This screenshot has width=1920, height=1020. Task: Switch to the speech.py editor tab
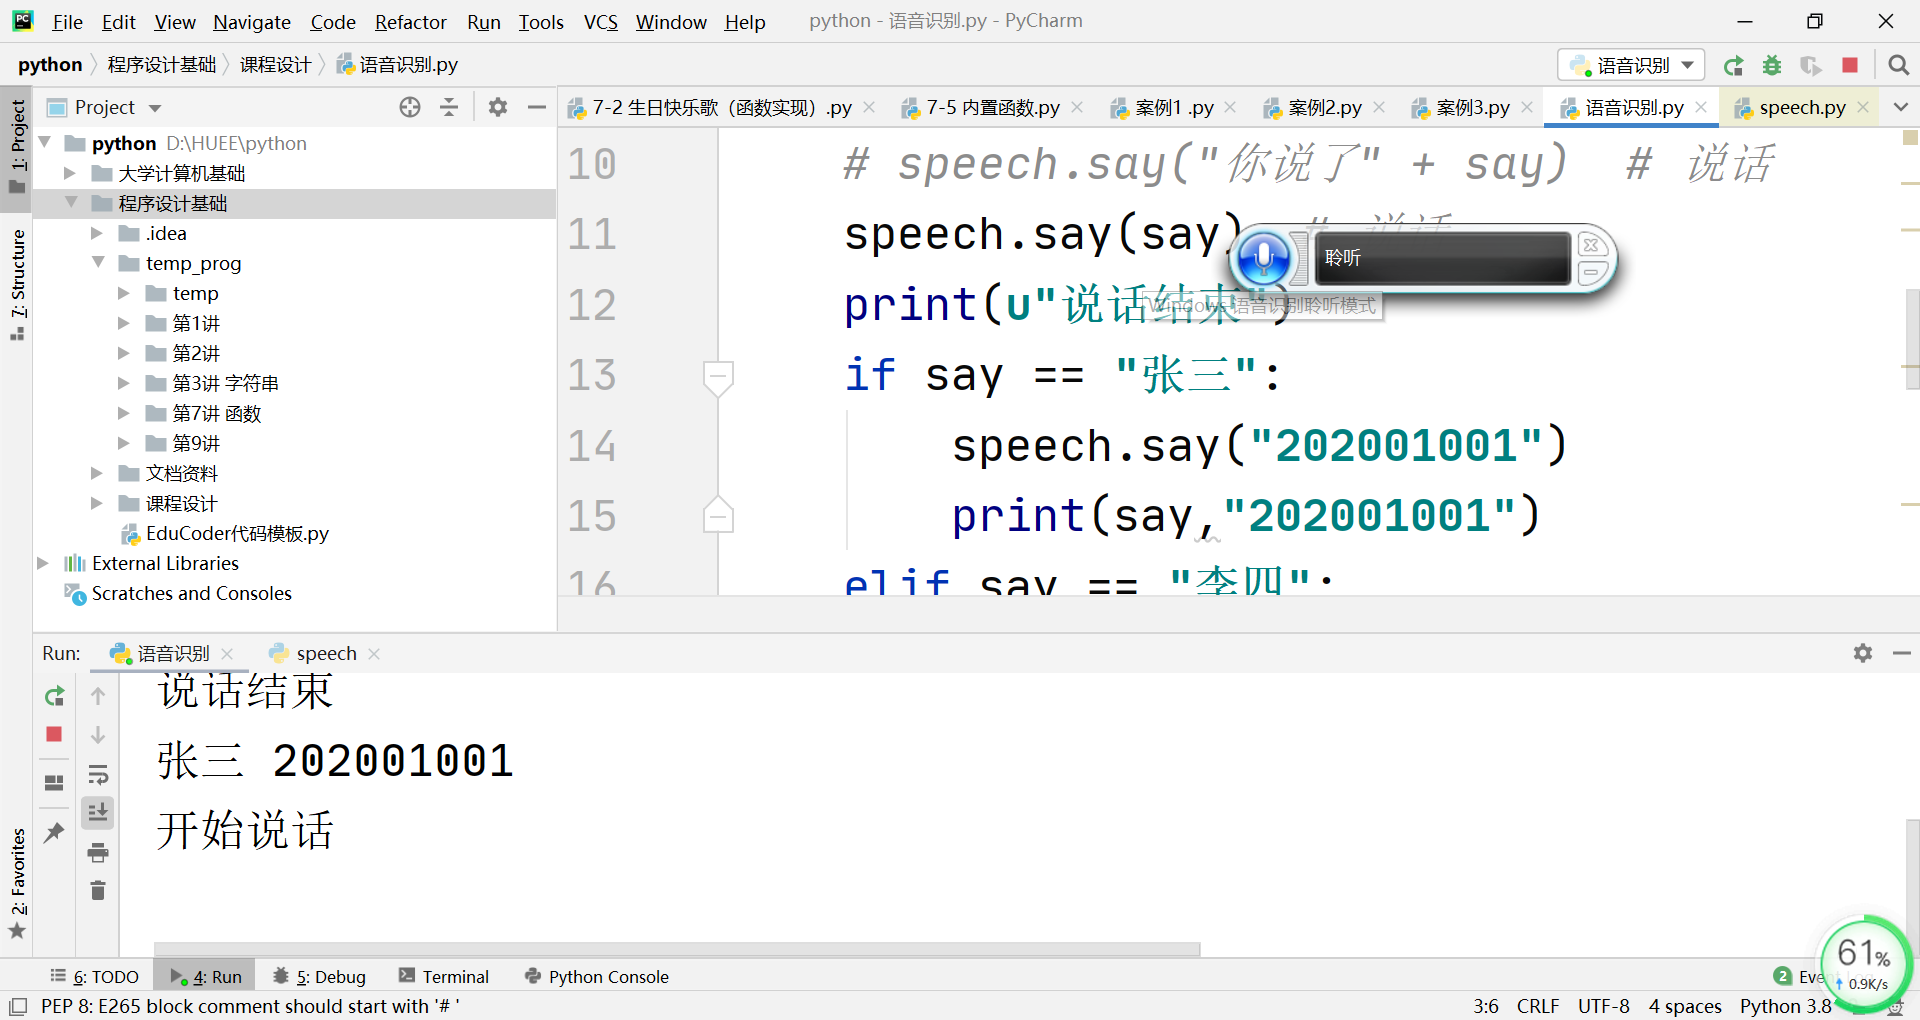click(1800, 107)
